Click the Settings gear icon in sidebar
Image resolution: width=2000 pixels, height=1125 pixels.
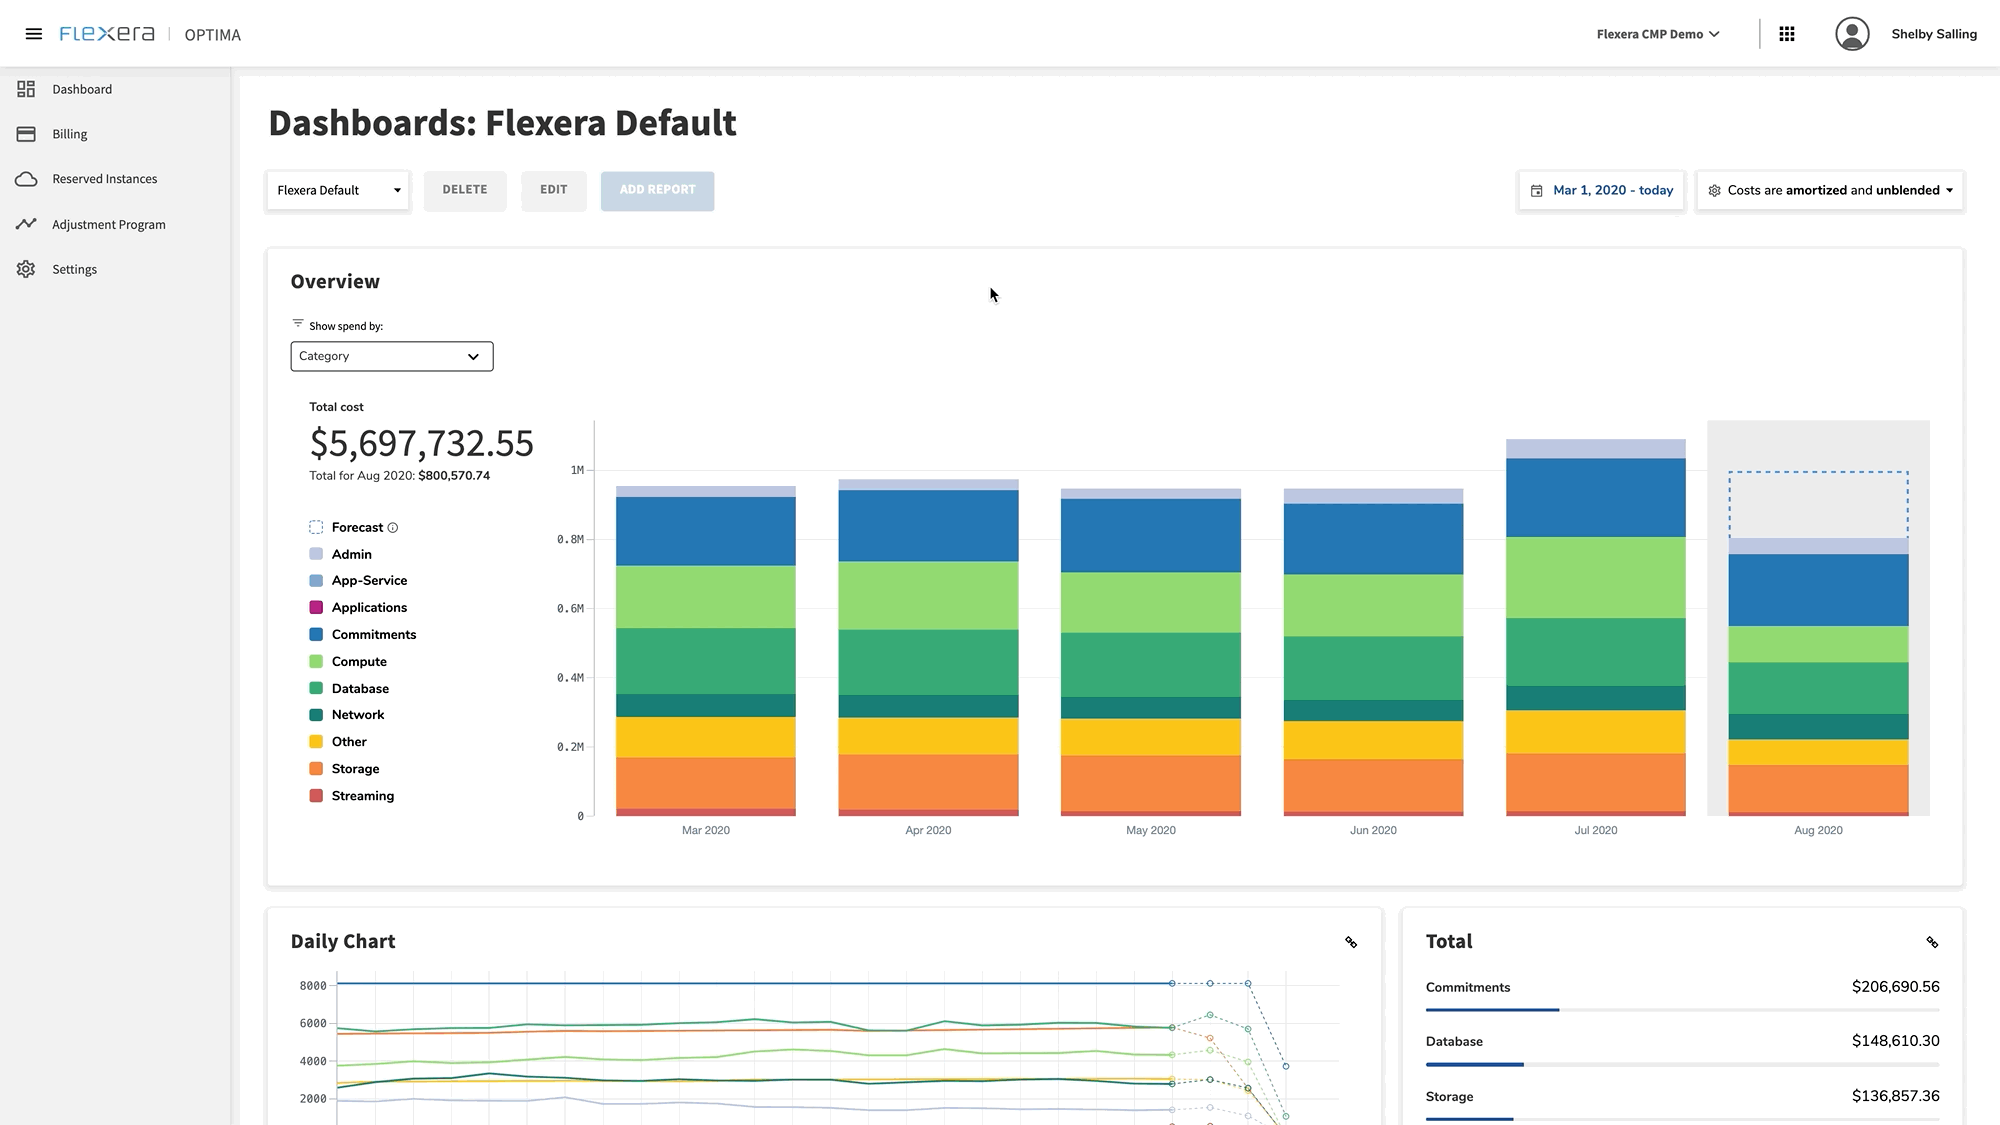26,269
